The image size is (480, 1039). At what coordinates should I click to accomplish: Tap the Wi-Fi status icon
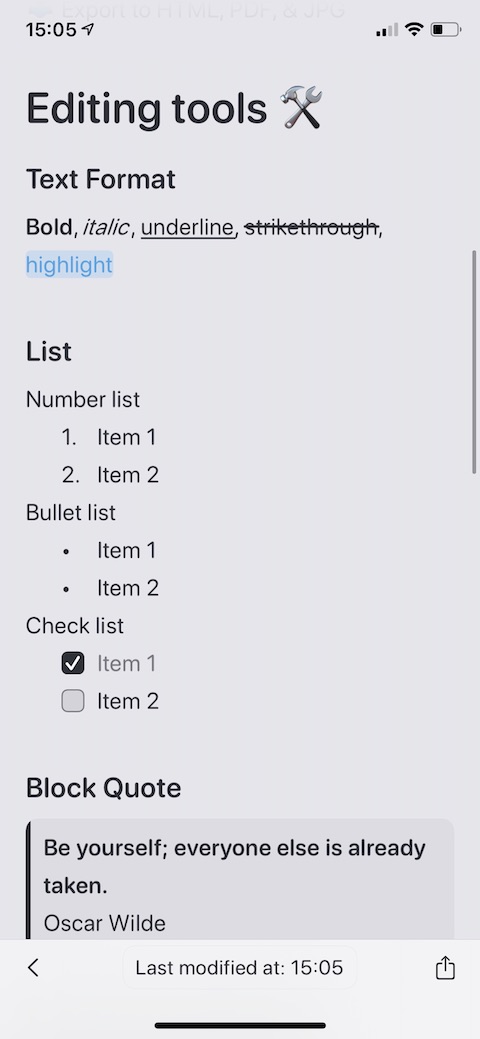point(414,29)
